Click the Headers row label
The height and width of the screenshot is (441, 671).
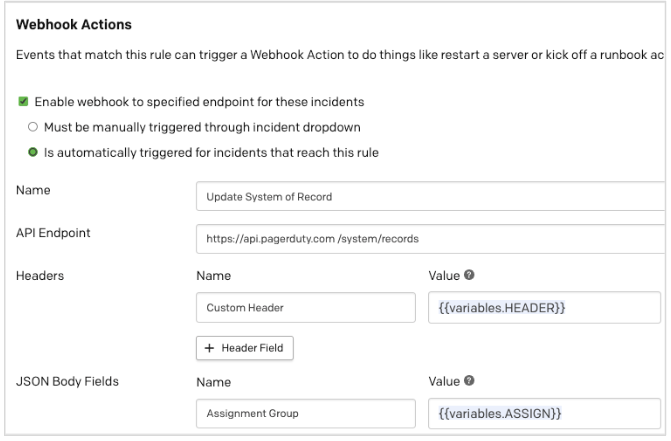pyautogui.click(x=41, y=271)
